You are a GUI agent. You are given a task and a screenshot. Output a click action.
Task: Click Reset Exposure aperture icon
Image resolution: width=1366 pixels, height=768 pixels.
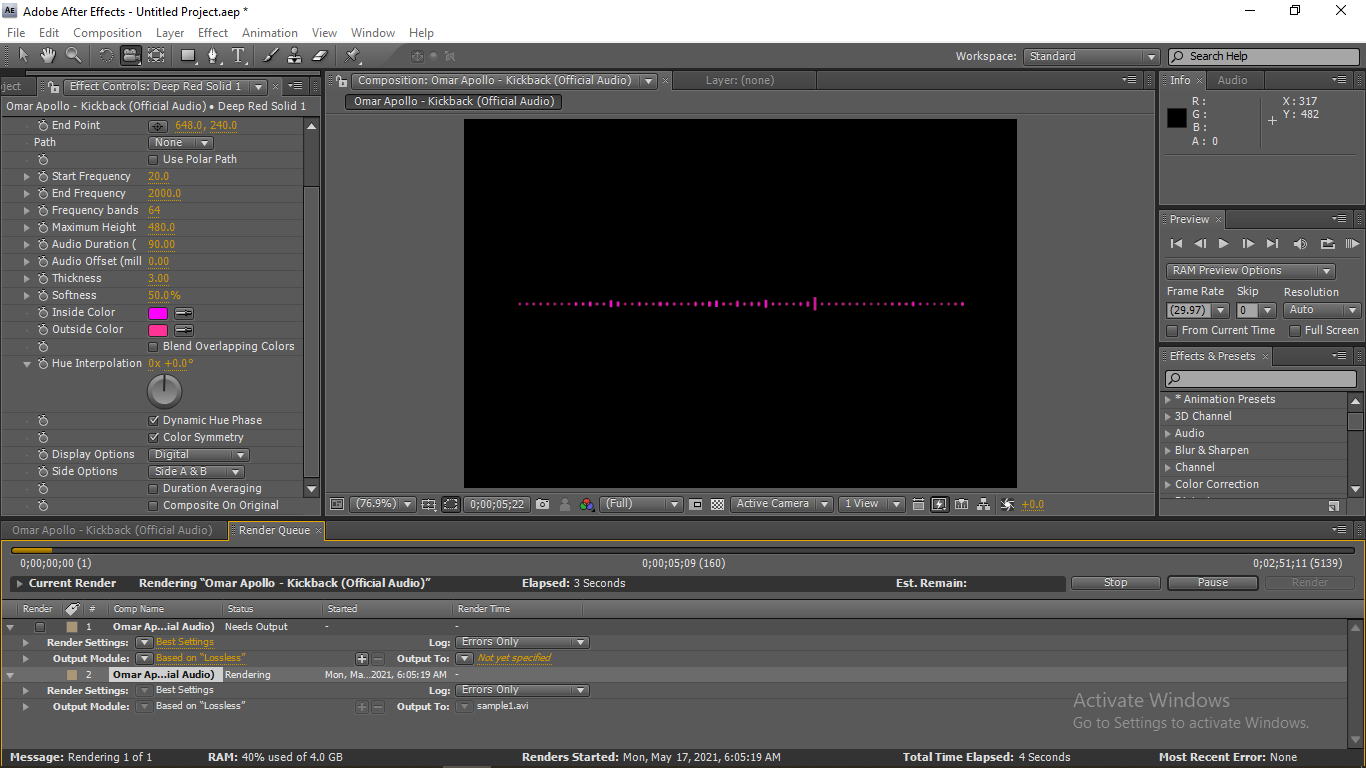pos(1007,505)
